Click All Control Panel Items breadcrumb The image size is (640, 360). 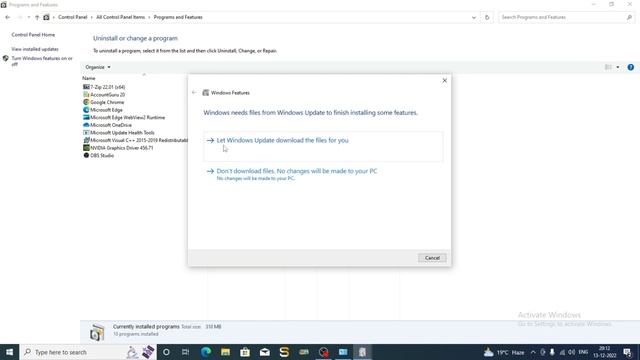[120, 17]
